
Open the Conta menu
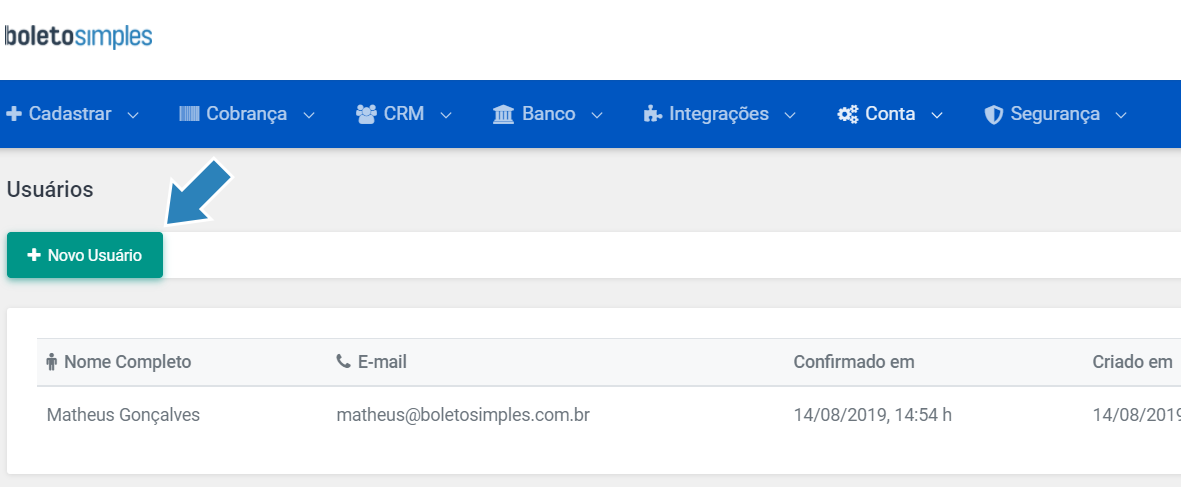click(x=890, y=114)
